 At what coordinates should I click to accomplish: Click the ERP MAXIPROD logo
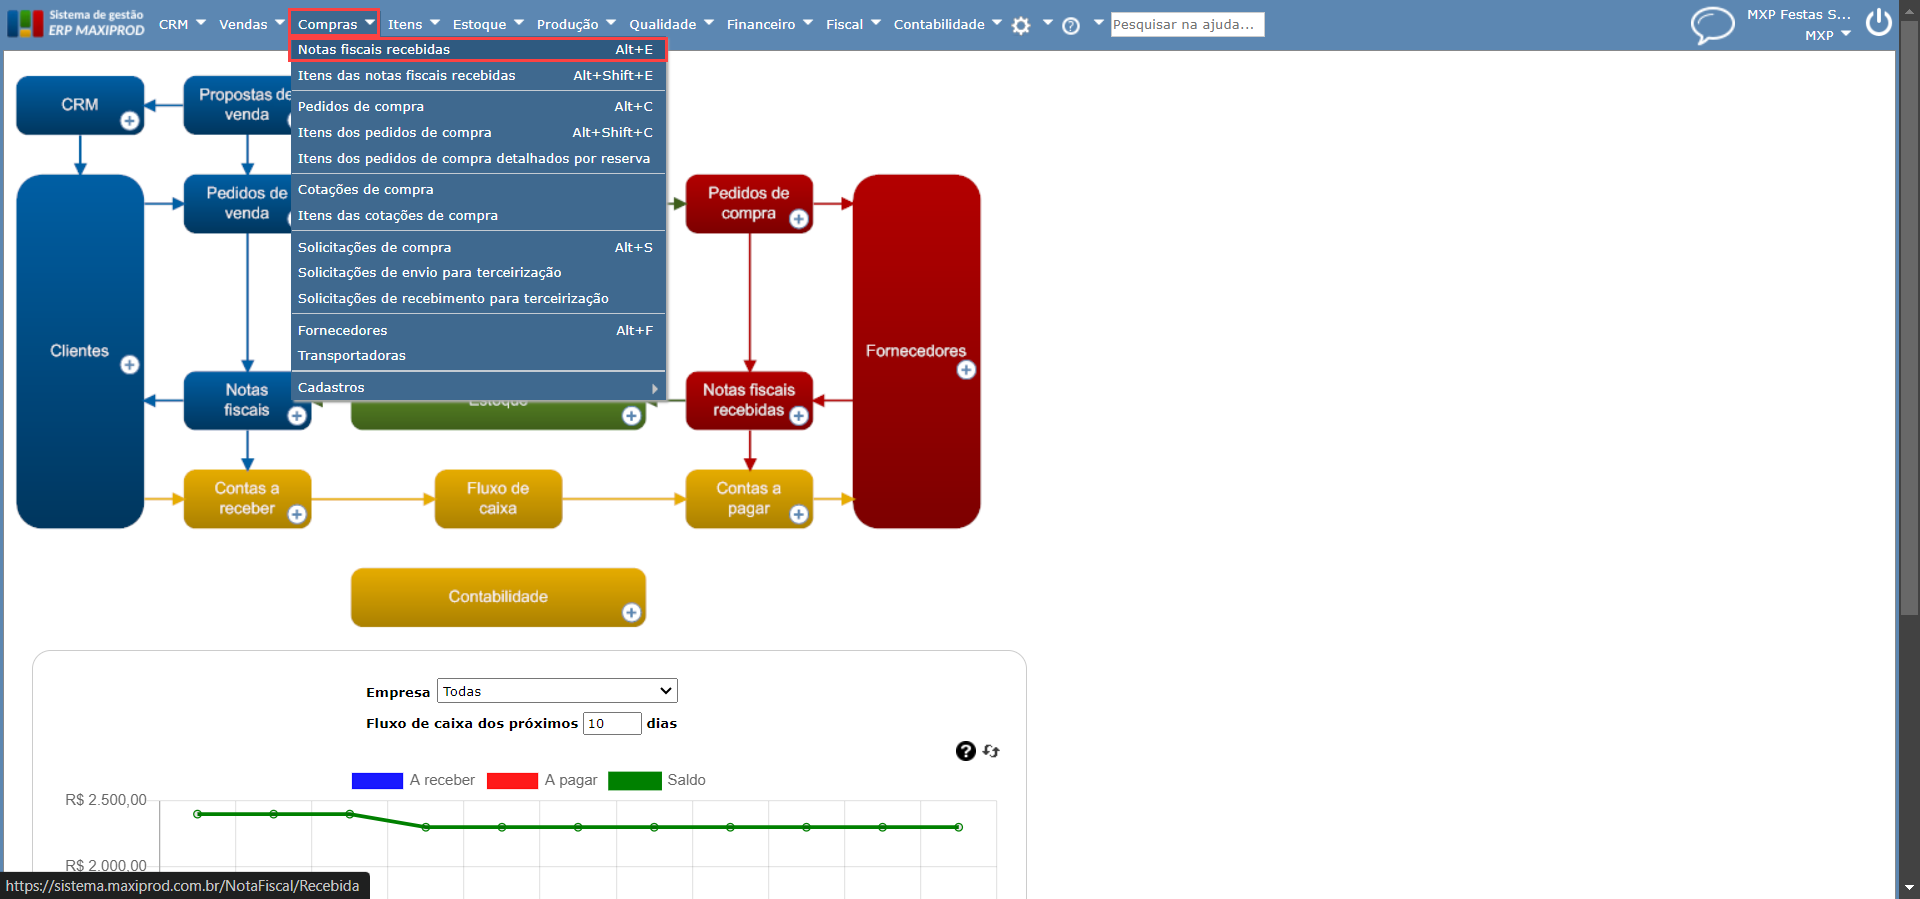76,23
